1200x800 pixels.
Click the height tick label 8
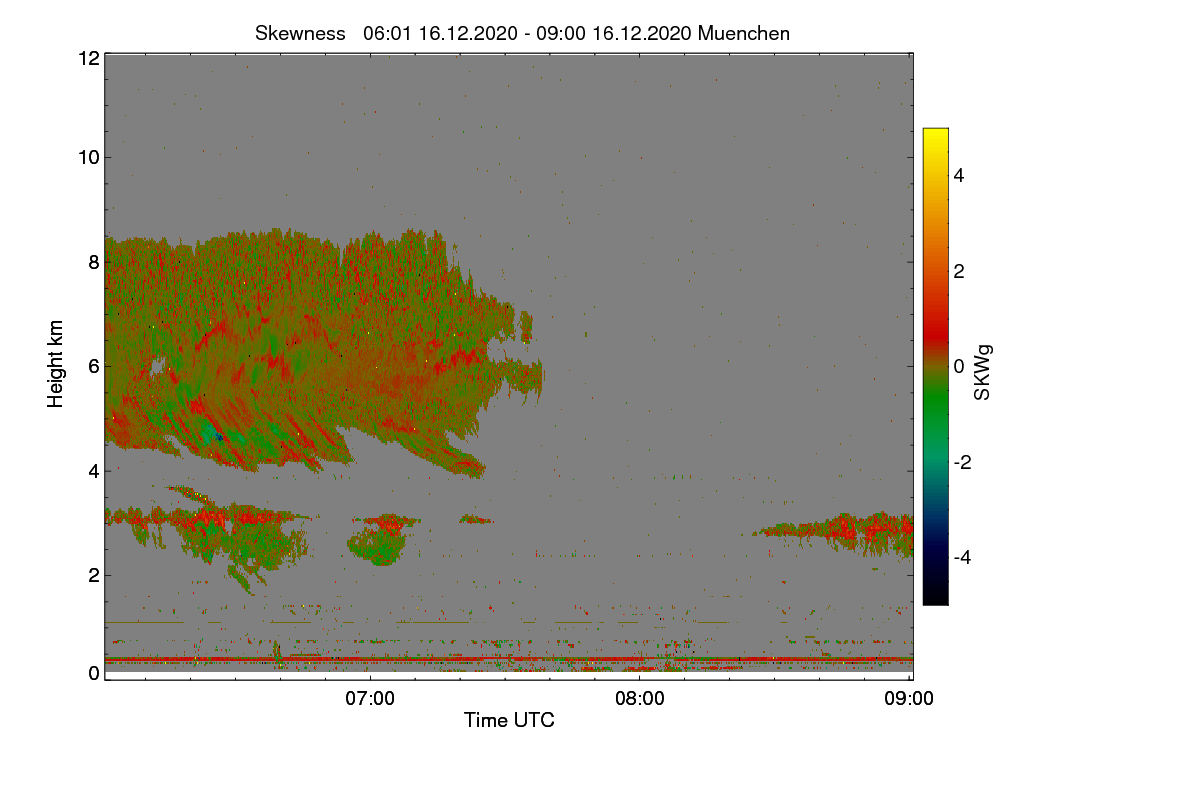click(x=94, y=262)
